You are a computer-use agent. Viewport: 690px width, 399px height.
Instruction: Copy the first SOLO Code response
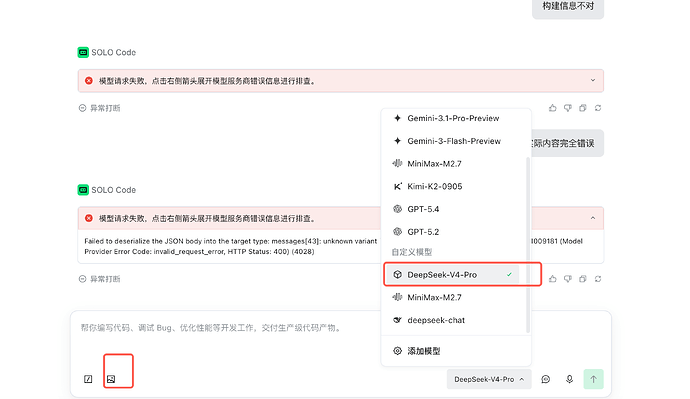[x=583, y=108]
